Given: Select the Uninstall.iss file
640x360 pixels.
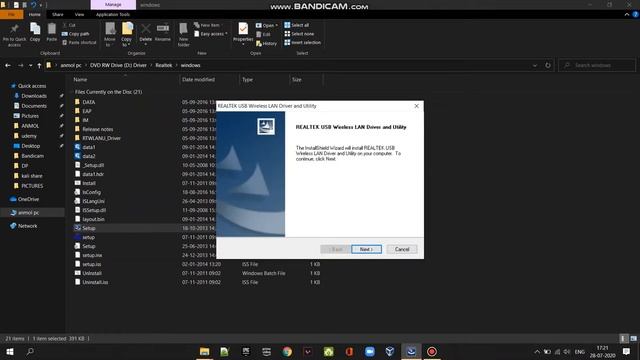Looking at the screenshot, I should coord(95,282).
